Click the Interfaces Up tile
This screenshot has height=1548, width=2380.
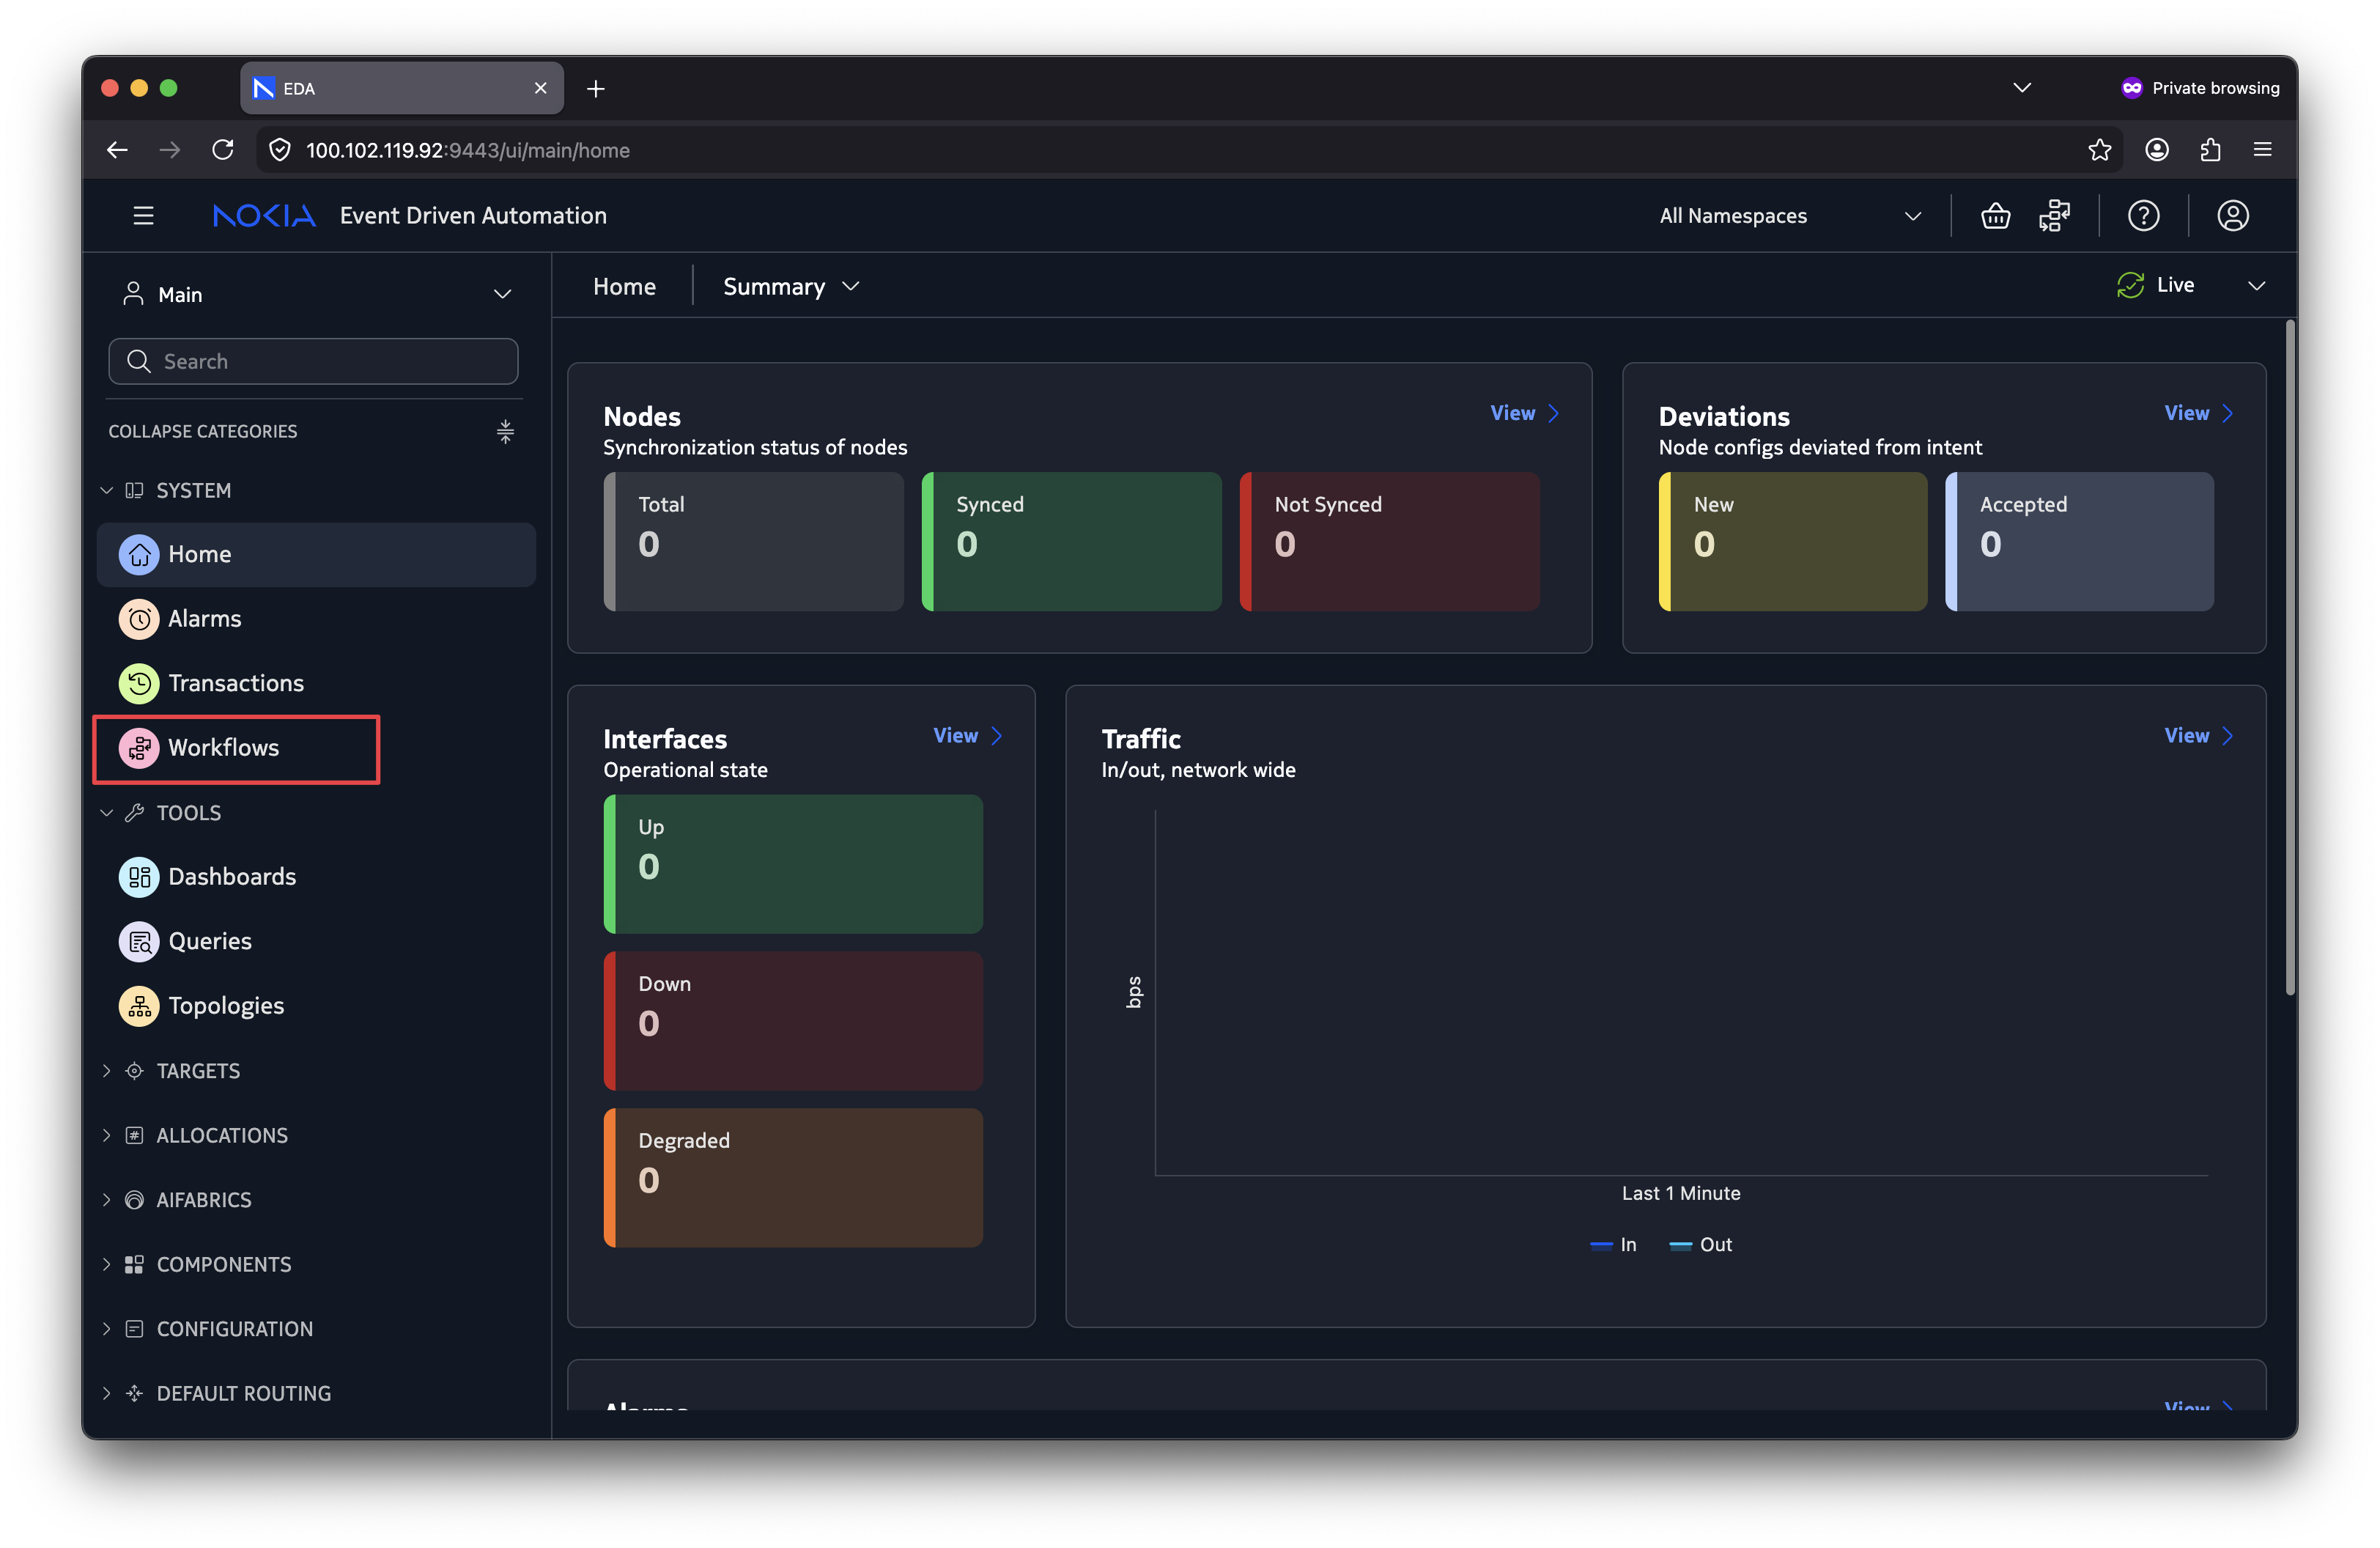pos(793,864)
